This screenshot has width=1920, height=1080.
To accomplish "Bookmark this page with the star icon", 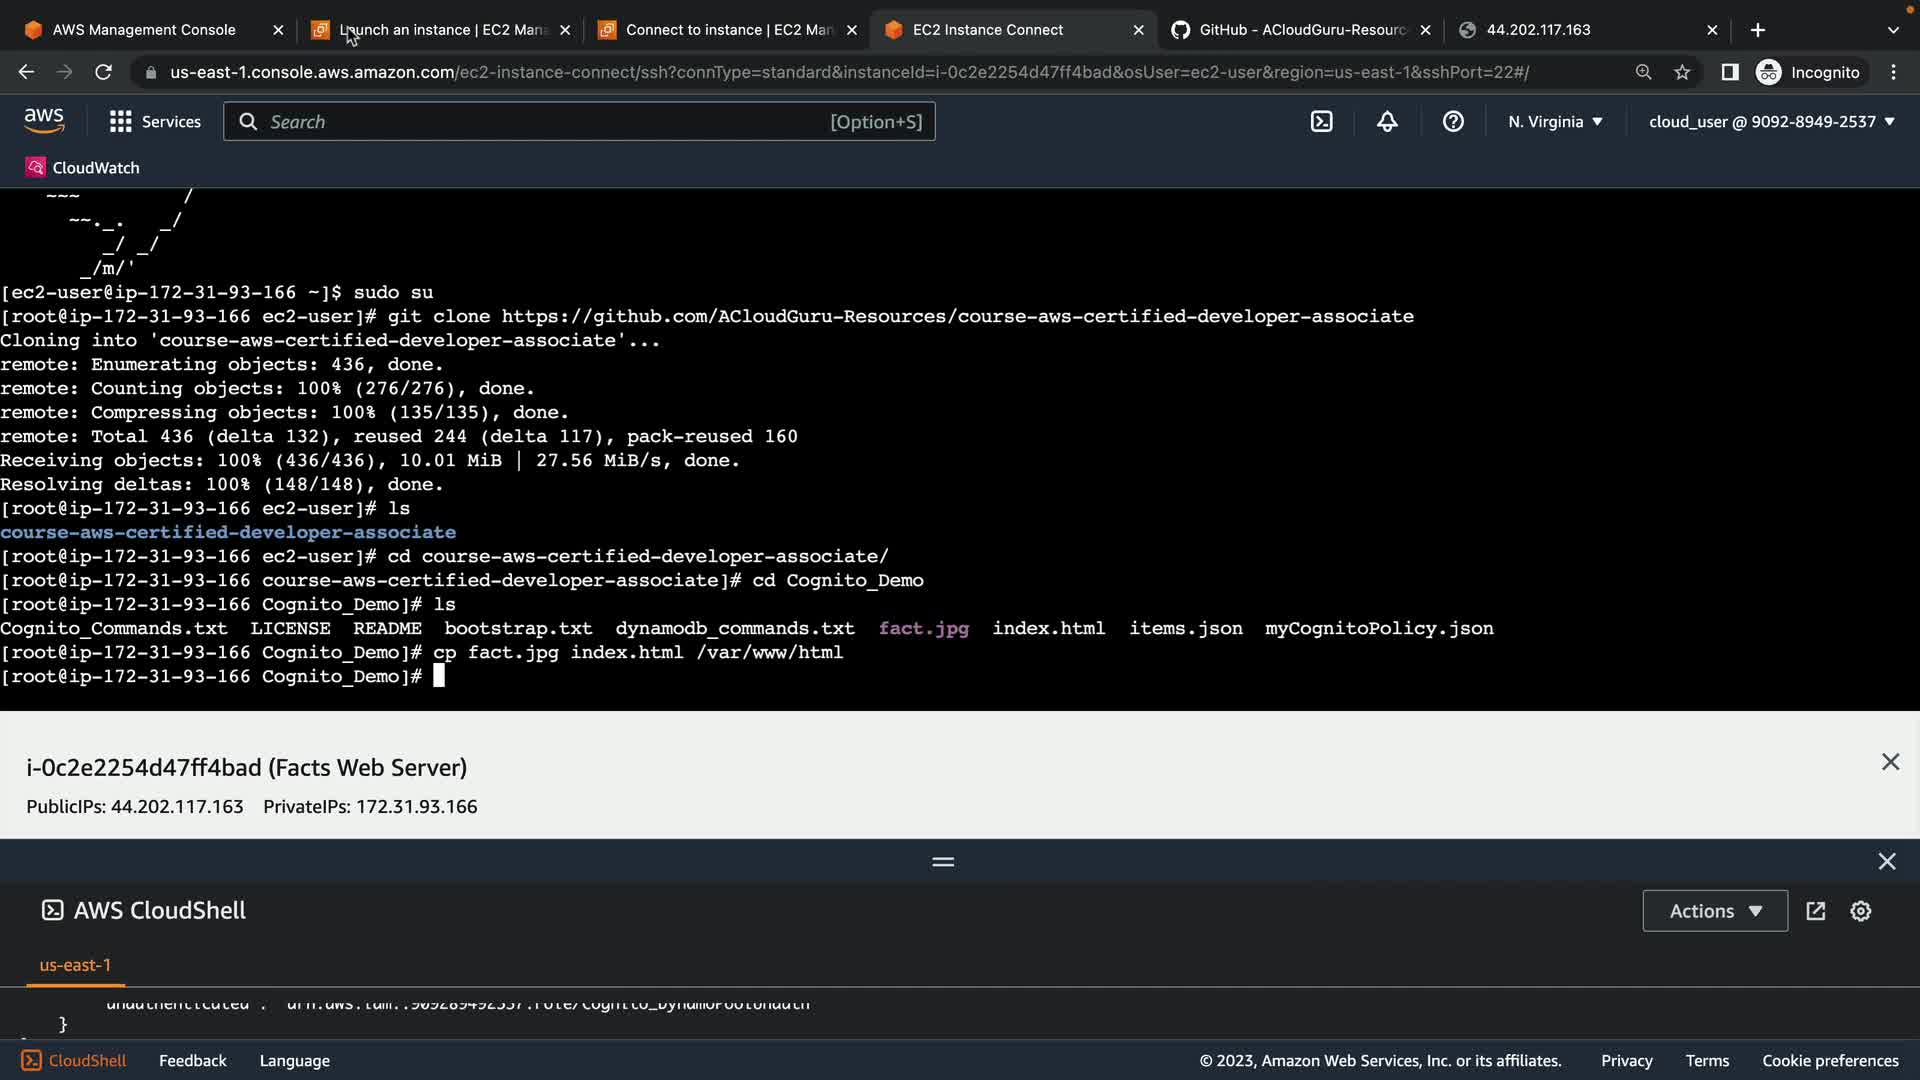I will point(1682,72).
